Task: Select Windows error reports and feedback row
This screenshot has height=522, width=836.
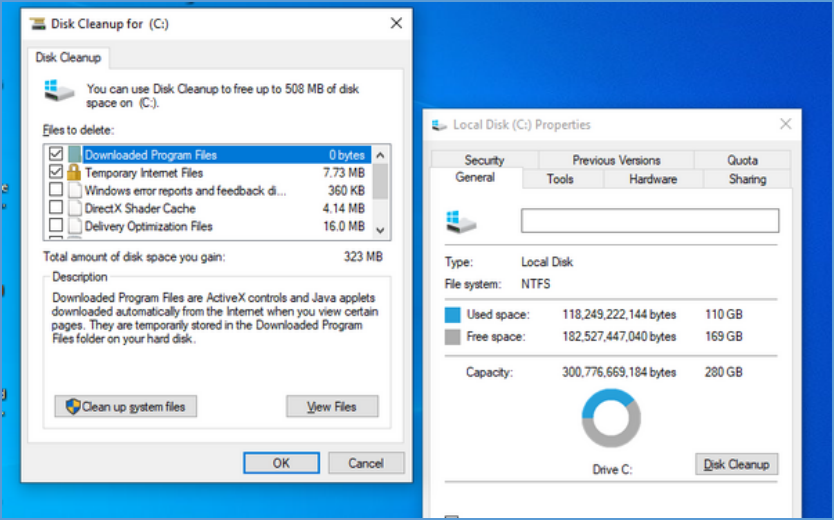Action: click(185, 191)
